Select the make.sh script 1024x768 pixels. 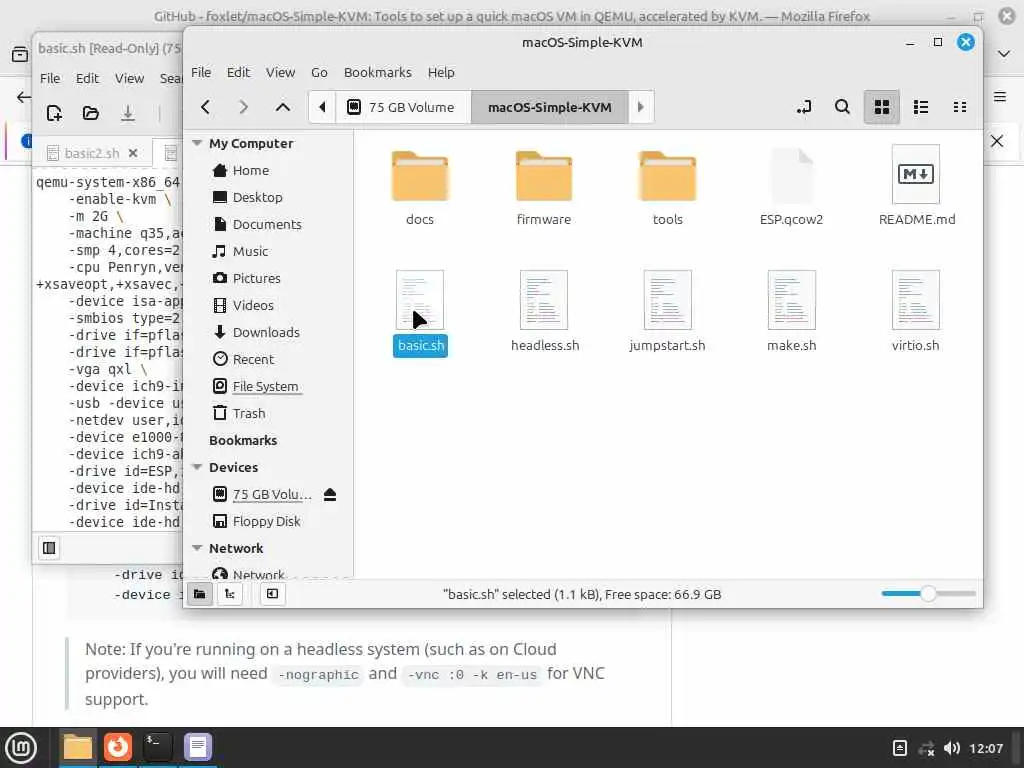pyautogui.click(x=792, y=313)
